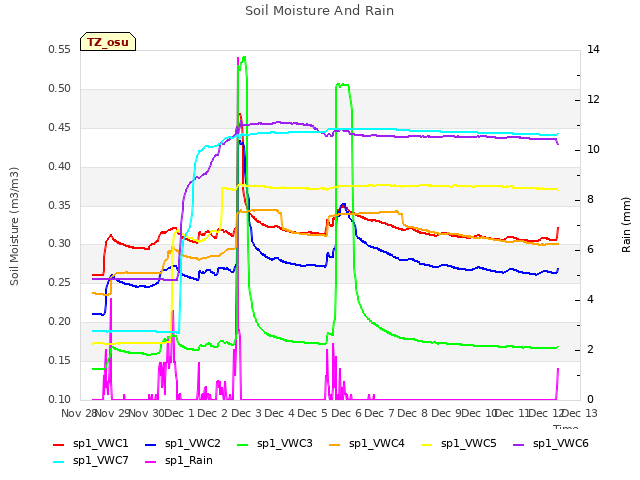Viewport: 640px width, 480px height.
Task: Click the Dec 13 date label
Action: pyautogui.click(x=580, y=413)
